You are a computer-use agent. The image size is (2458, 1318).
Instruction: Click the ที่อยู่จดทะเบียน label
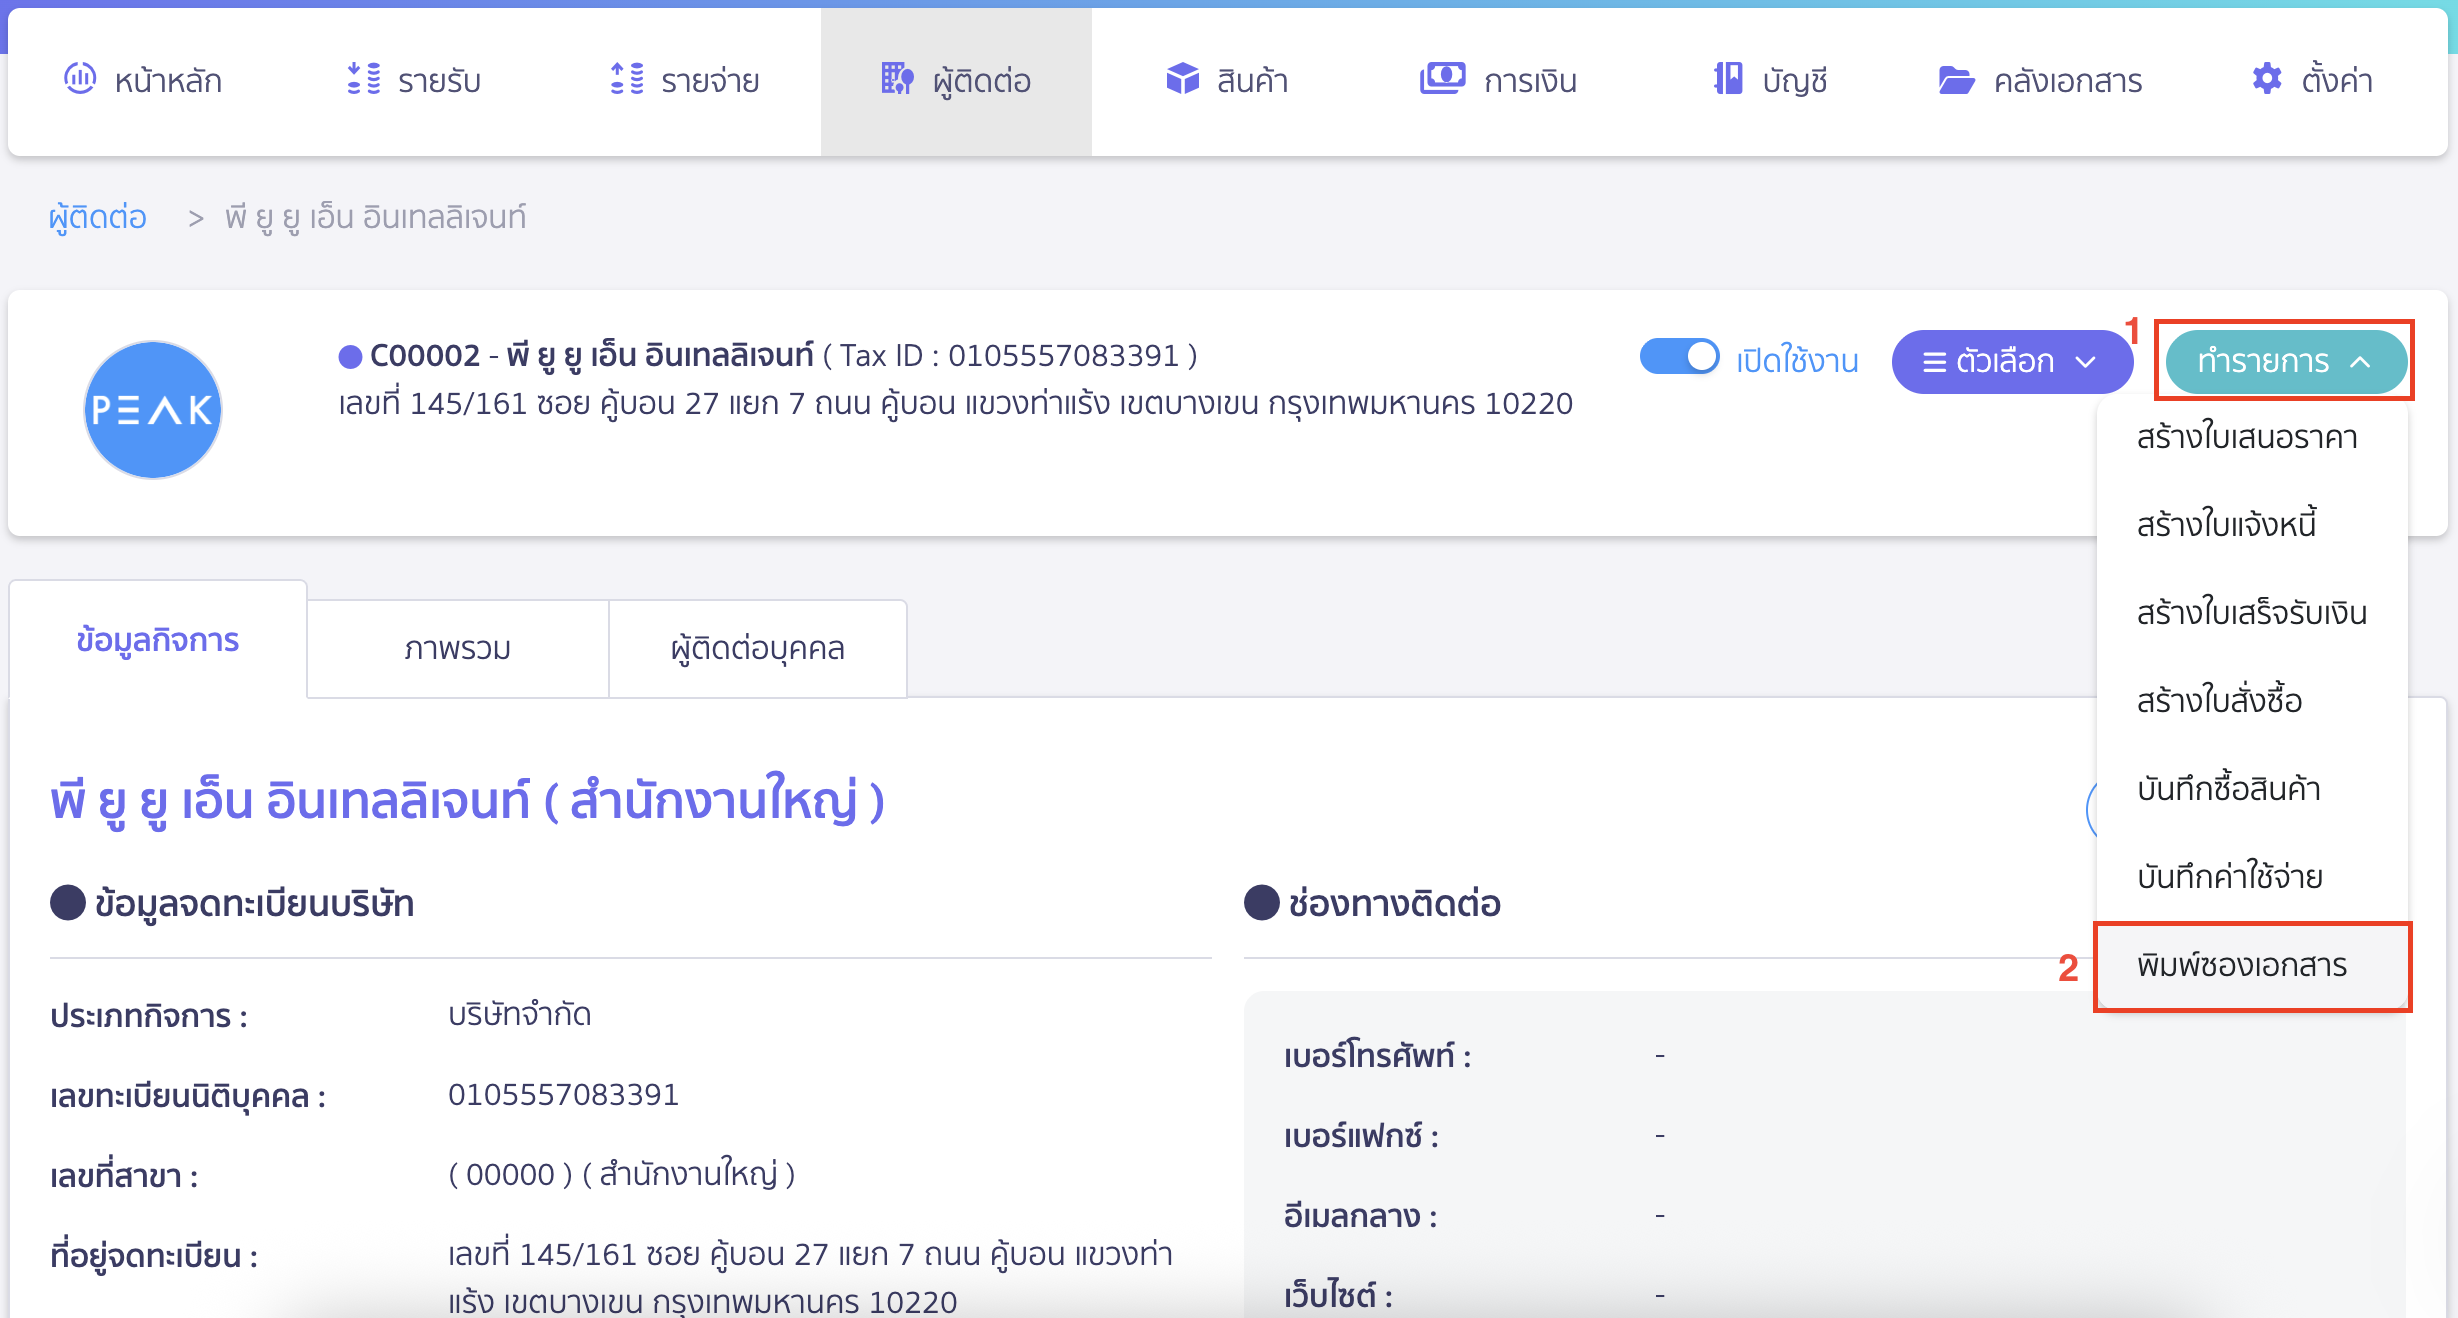click(x=154, y=1255)
